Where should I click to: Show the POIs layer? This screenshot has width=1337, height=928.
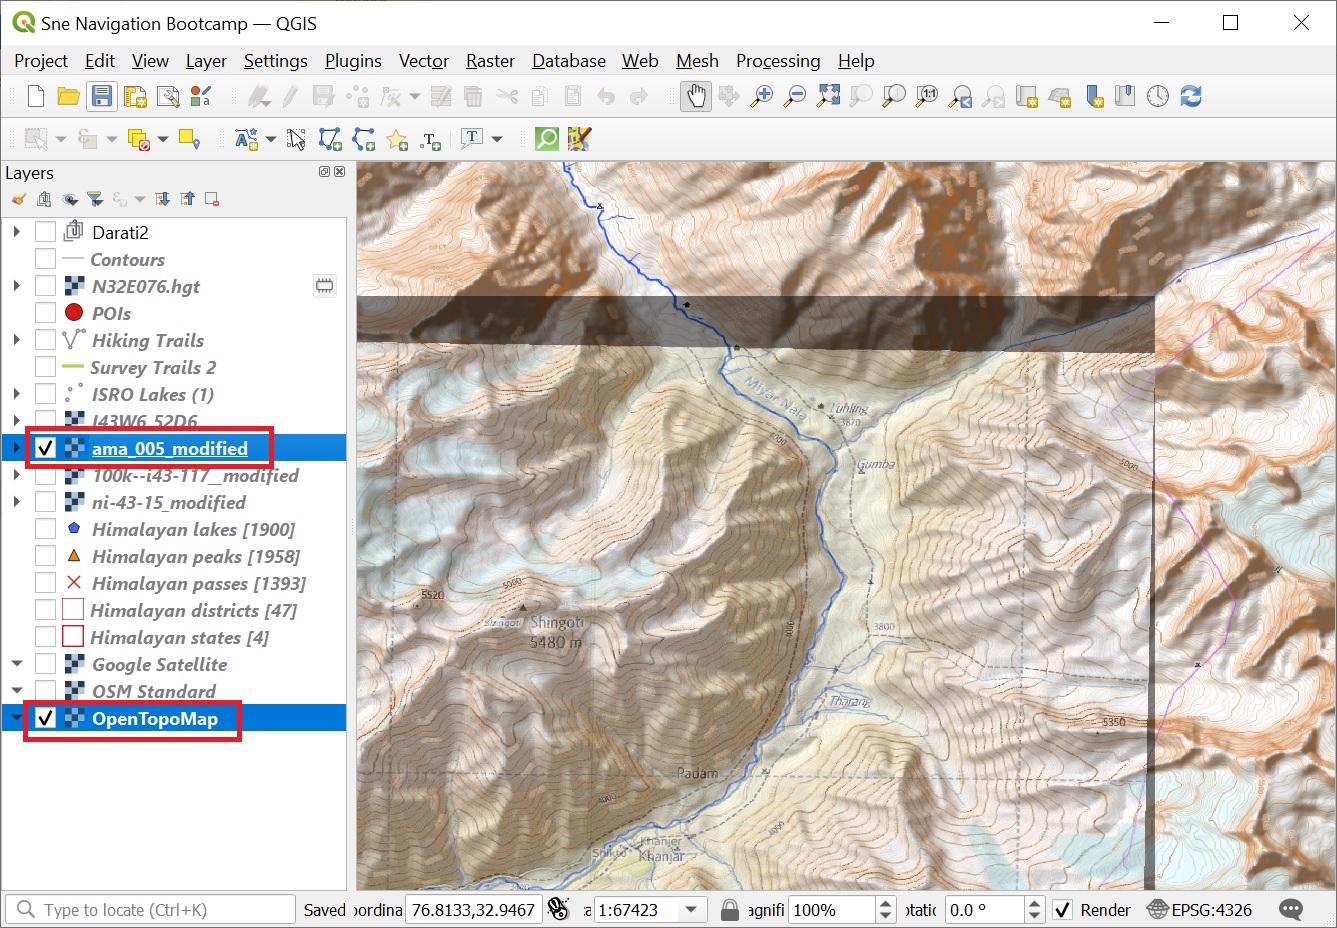[45, 313]
